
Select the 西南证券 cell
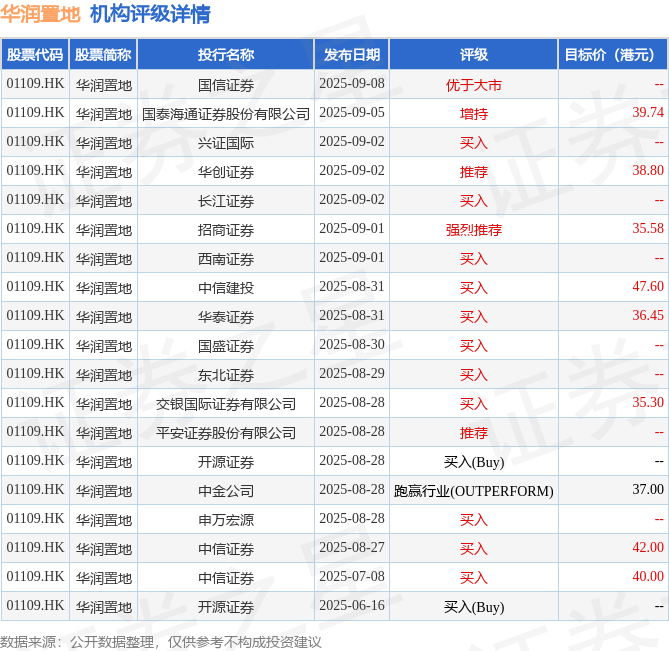226,259
